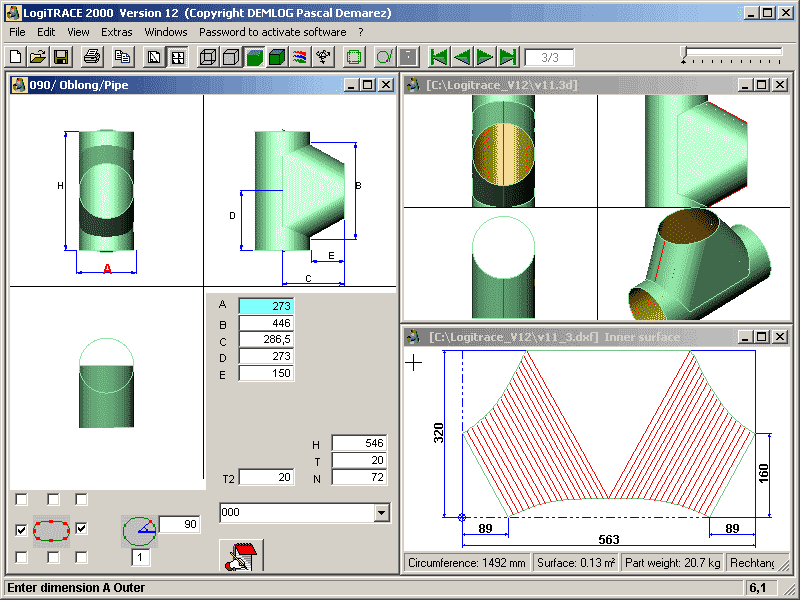
Task: Tick the checkbox directly above the oblong shape
Action: pyautogui.click(x=52, y=500)
